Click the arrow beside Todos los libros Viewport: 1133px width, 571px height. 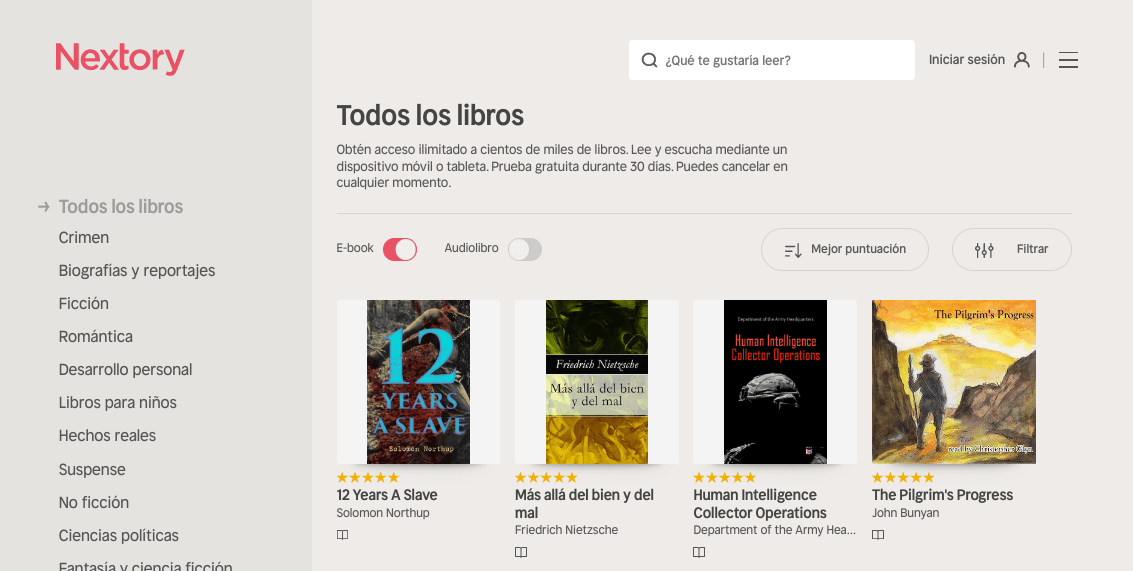point(43,207)
